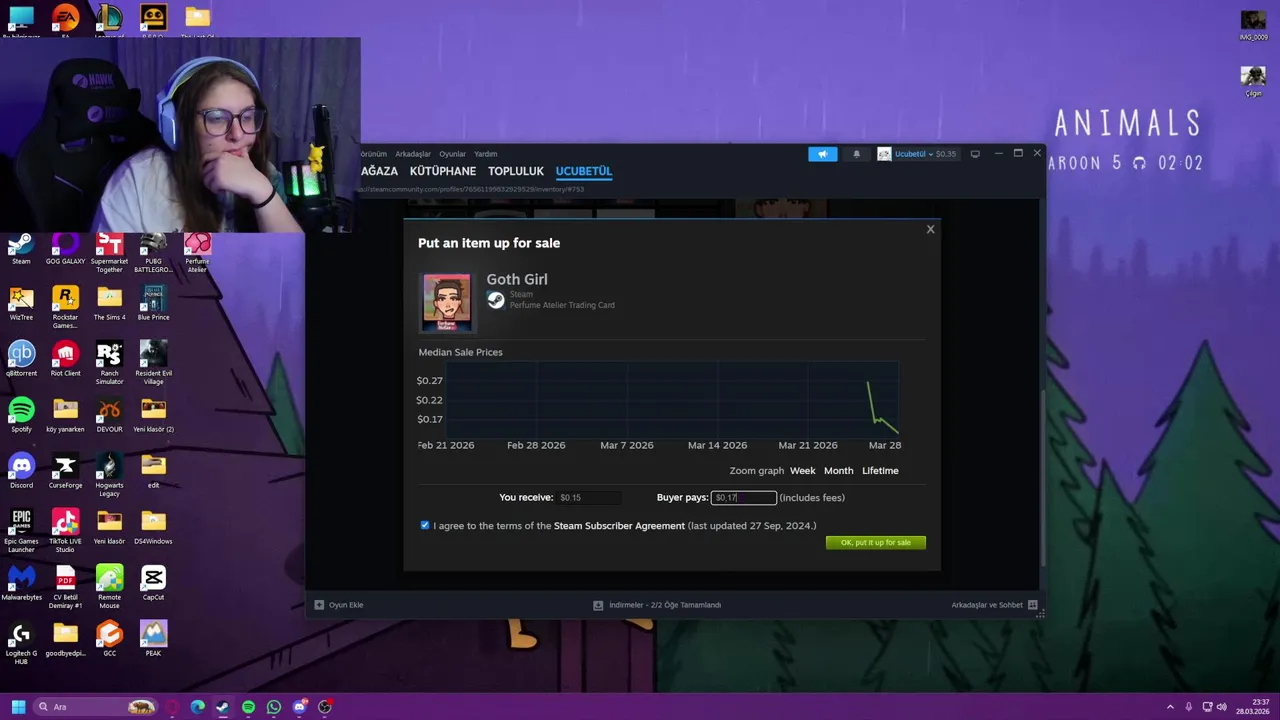Show hidden system tray icons
1280x720 pixels.
(x=1170, y=707)
